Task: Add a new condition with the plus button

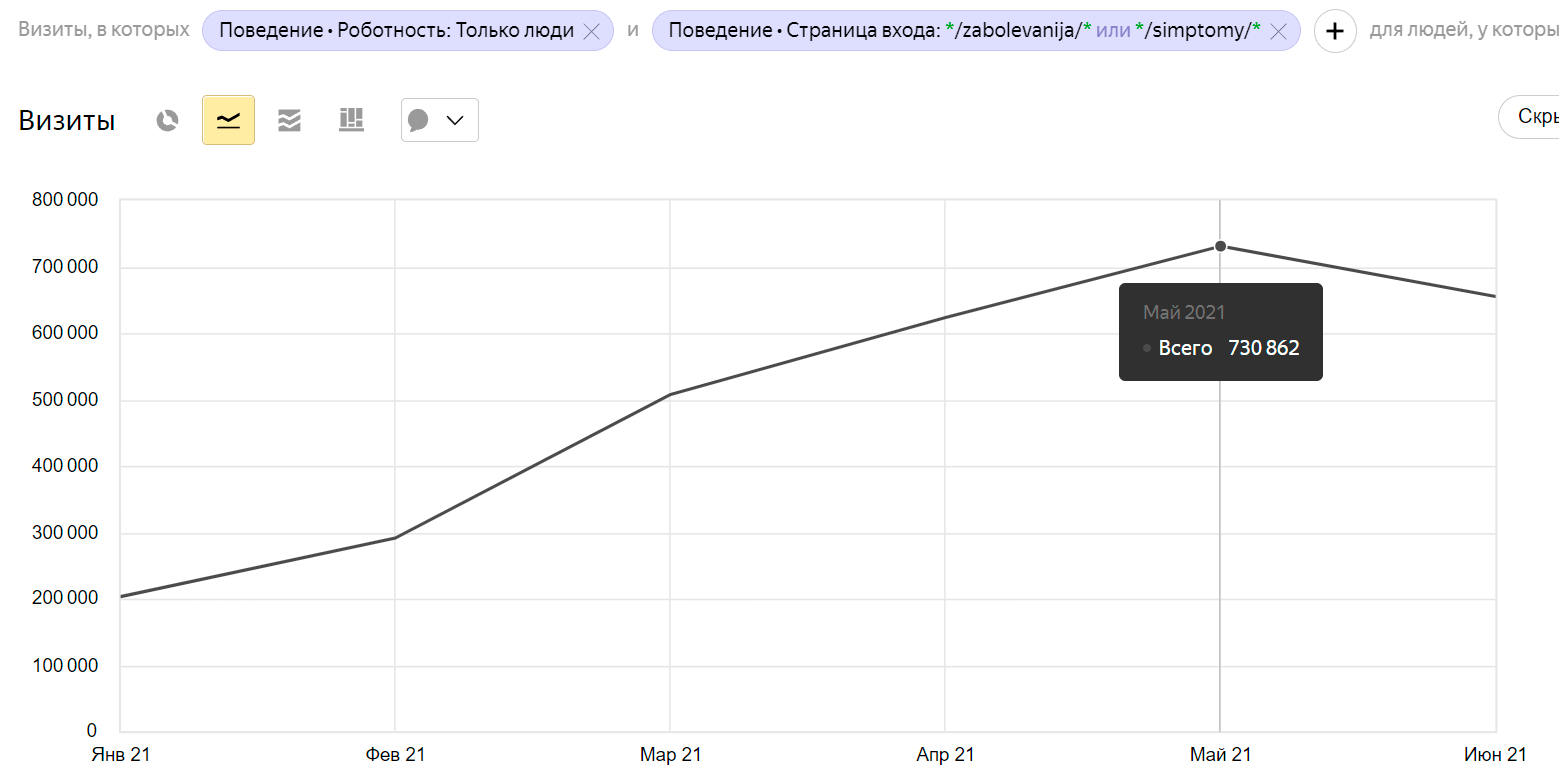Action: point(1334,31)
